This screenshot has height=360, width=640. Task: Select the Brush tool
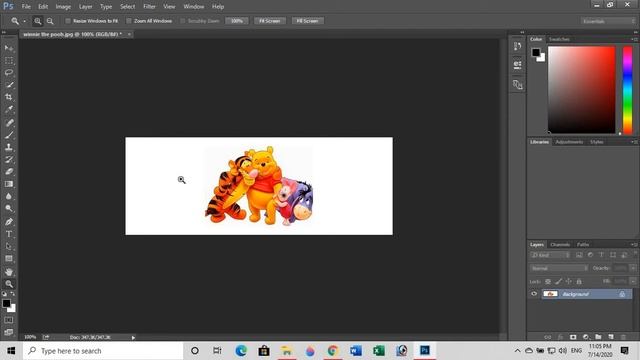9,135
